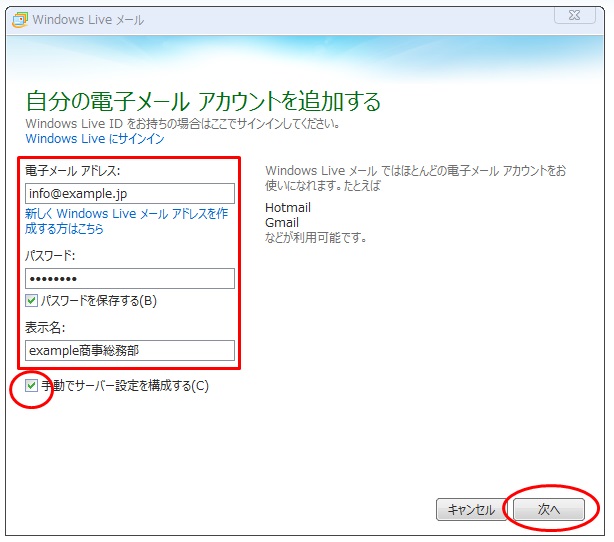614x542 pixels.
Task: Click the Hotmail example text
Action: 288,208
